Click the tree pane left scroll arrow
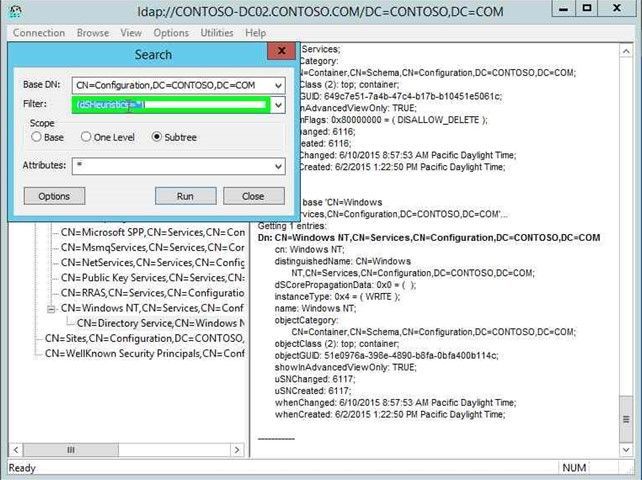642x480 pixels. tap(16, 450)
